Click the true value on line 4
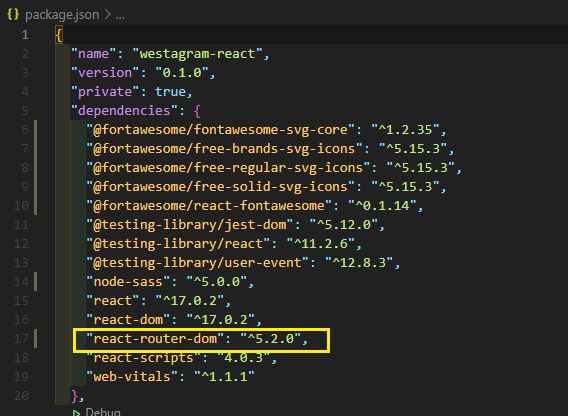 [170, 92]
